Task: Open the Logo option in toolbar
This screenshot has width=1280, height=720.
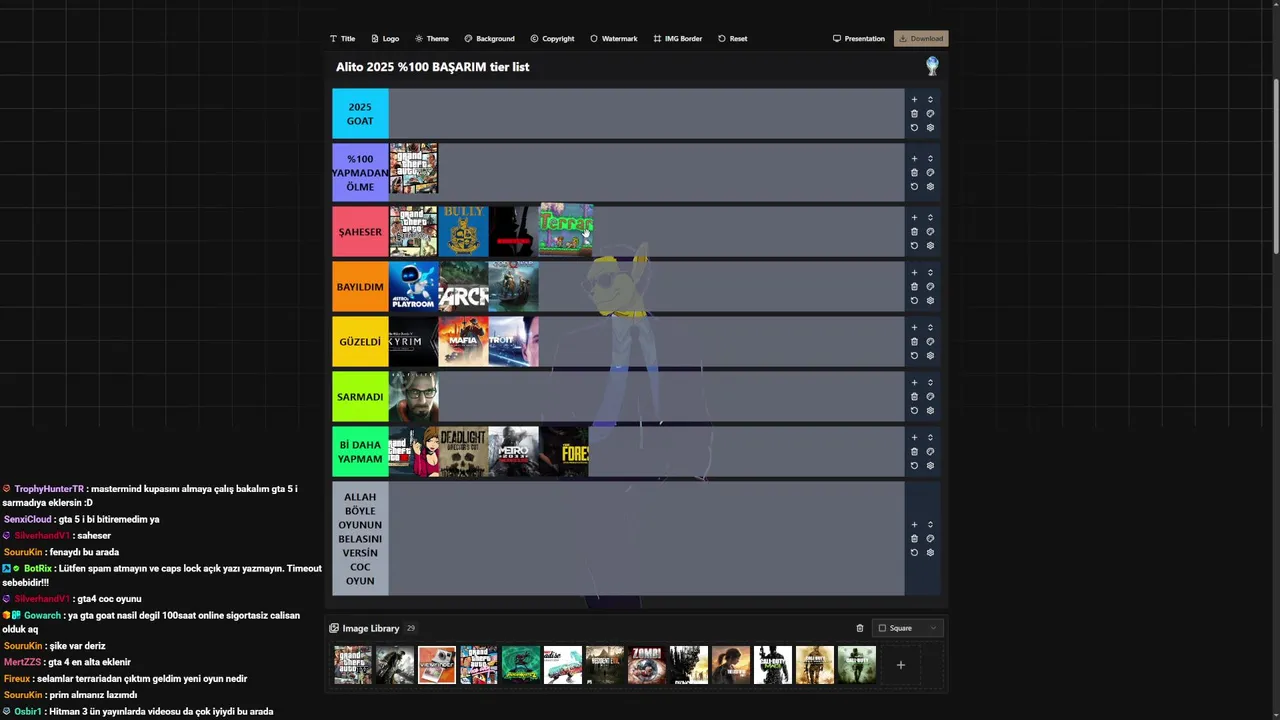Action: coord(385,39)
